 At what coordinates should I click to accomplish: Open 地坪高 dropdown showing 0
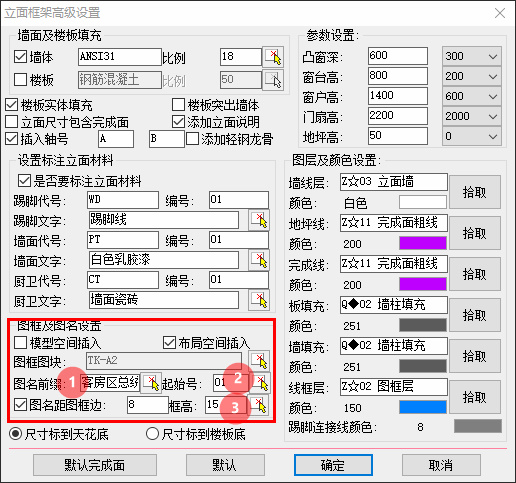472,136
